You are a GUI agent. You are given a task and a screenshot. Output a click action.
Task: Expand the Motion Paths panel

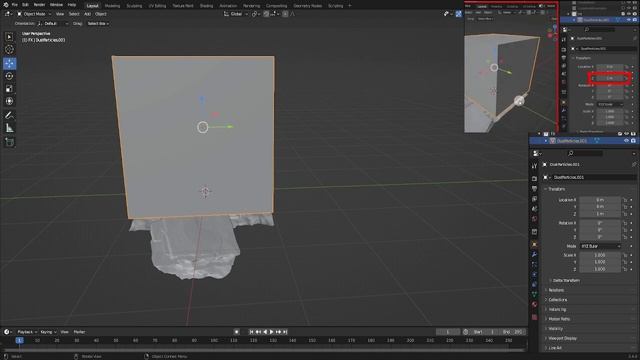click(x=559, y=319)
